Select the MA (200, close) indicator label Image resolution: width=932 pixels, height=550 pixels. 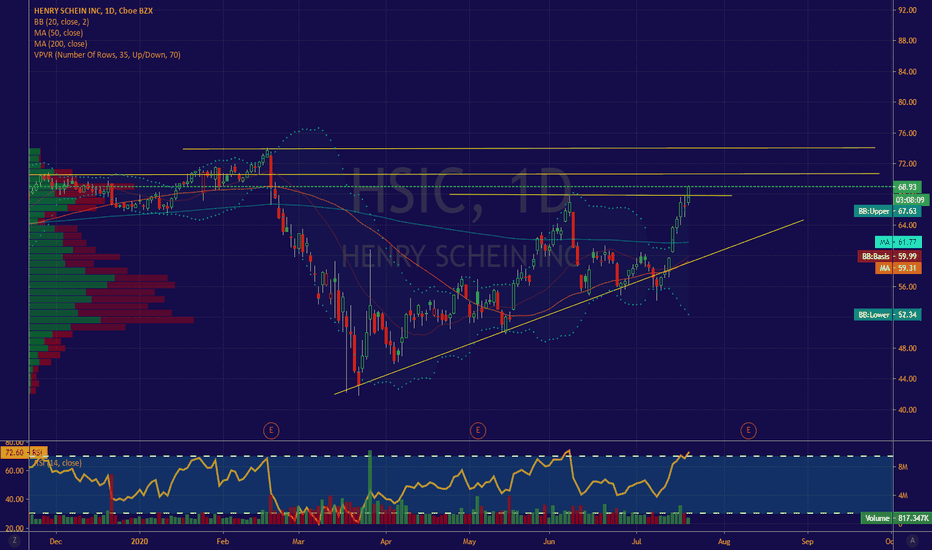coord(60,43)
